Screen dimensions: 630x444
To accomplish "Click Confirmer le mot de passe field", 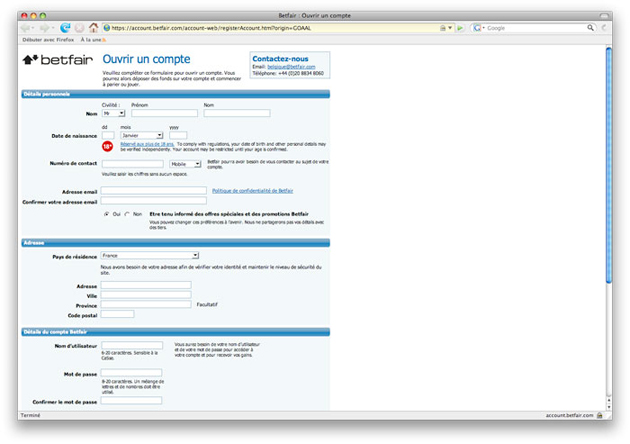I will click(x=131, y=400).
